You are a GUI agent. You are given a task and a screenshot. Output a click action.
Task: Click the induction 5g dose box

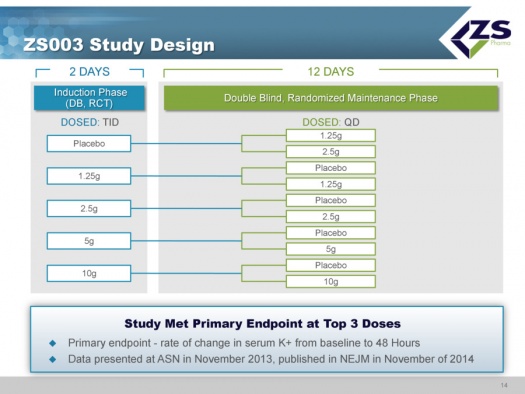click(x=89, y=241)
